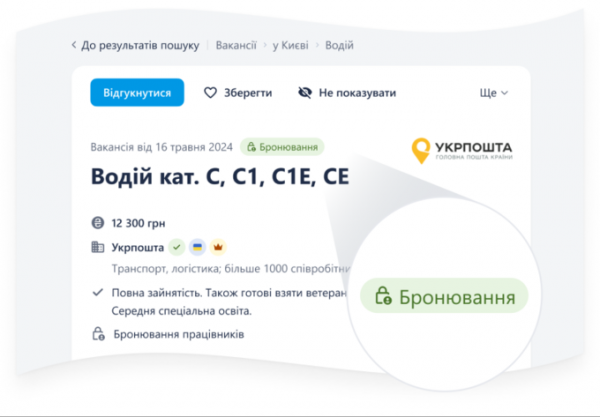Click the Не показувати label

click(357, 93)
